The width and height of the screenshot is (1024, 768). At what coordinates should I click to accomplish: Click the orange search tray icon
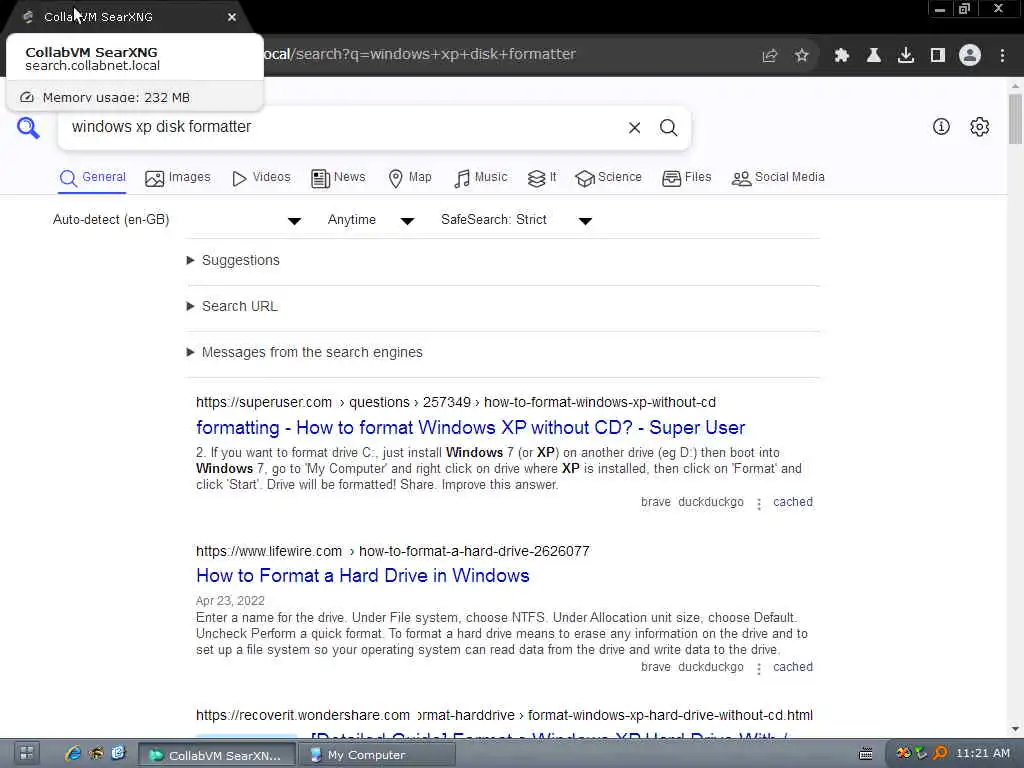point(940,754)
